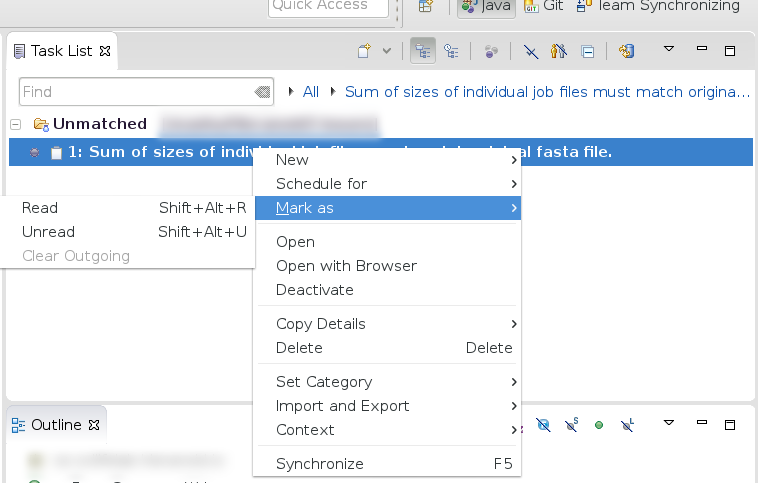758x483 pixels.
Task: Click the Quick Access search field
Action: pyautogui.click(x=328, y=7)
